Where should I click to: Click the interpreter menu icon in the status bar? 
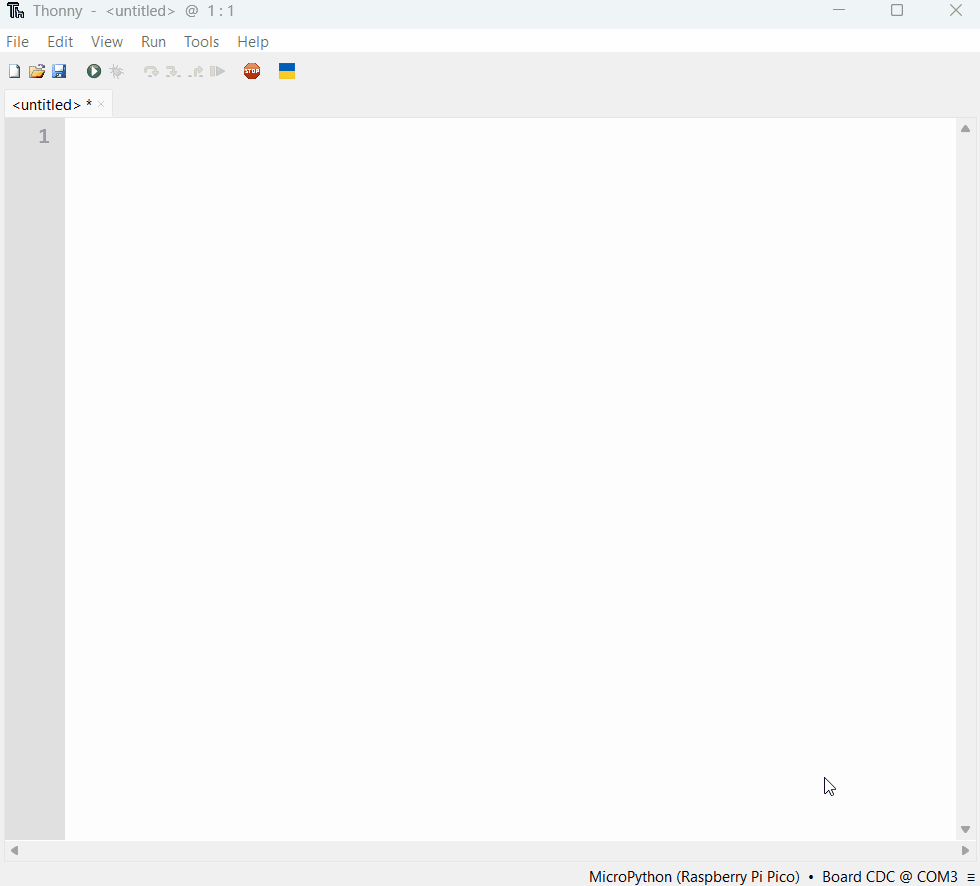[971, 877]
